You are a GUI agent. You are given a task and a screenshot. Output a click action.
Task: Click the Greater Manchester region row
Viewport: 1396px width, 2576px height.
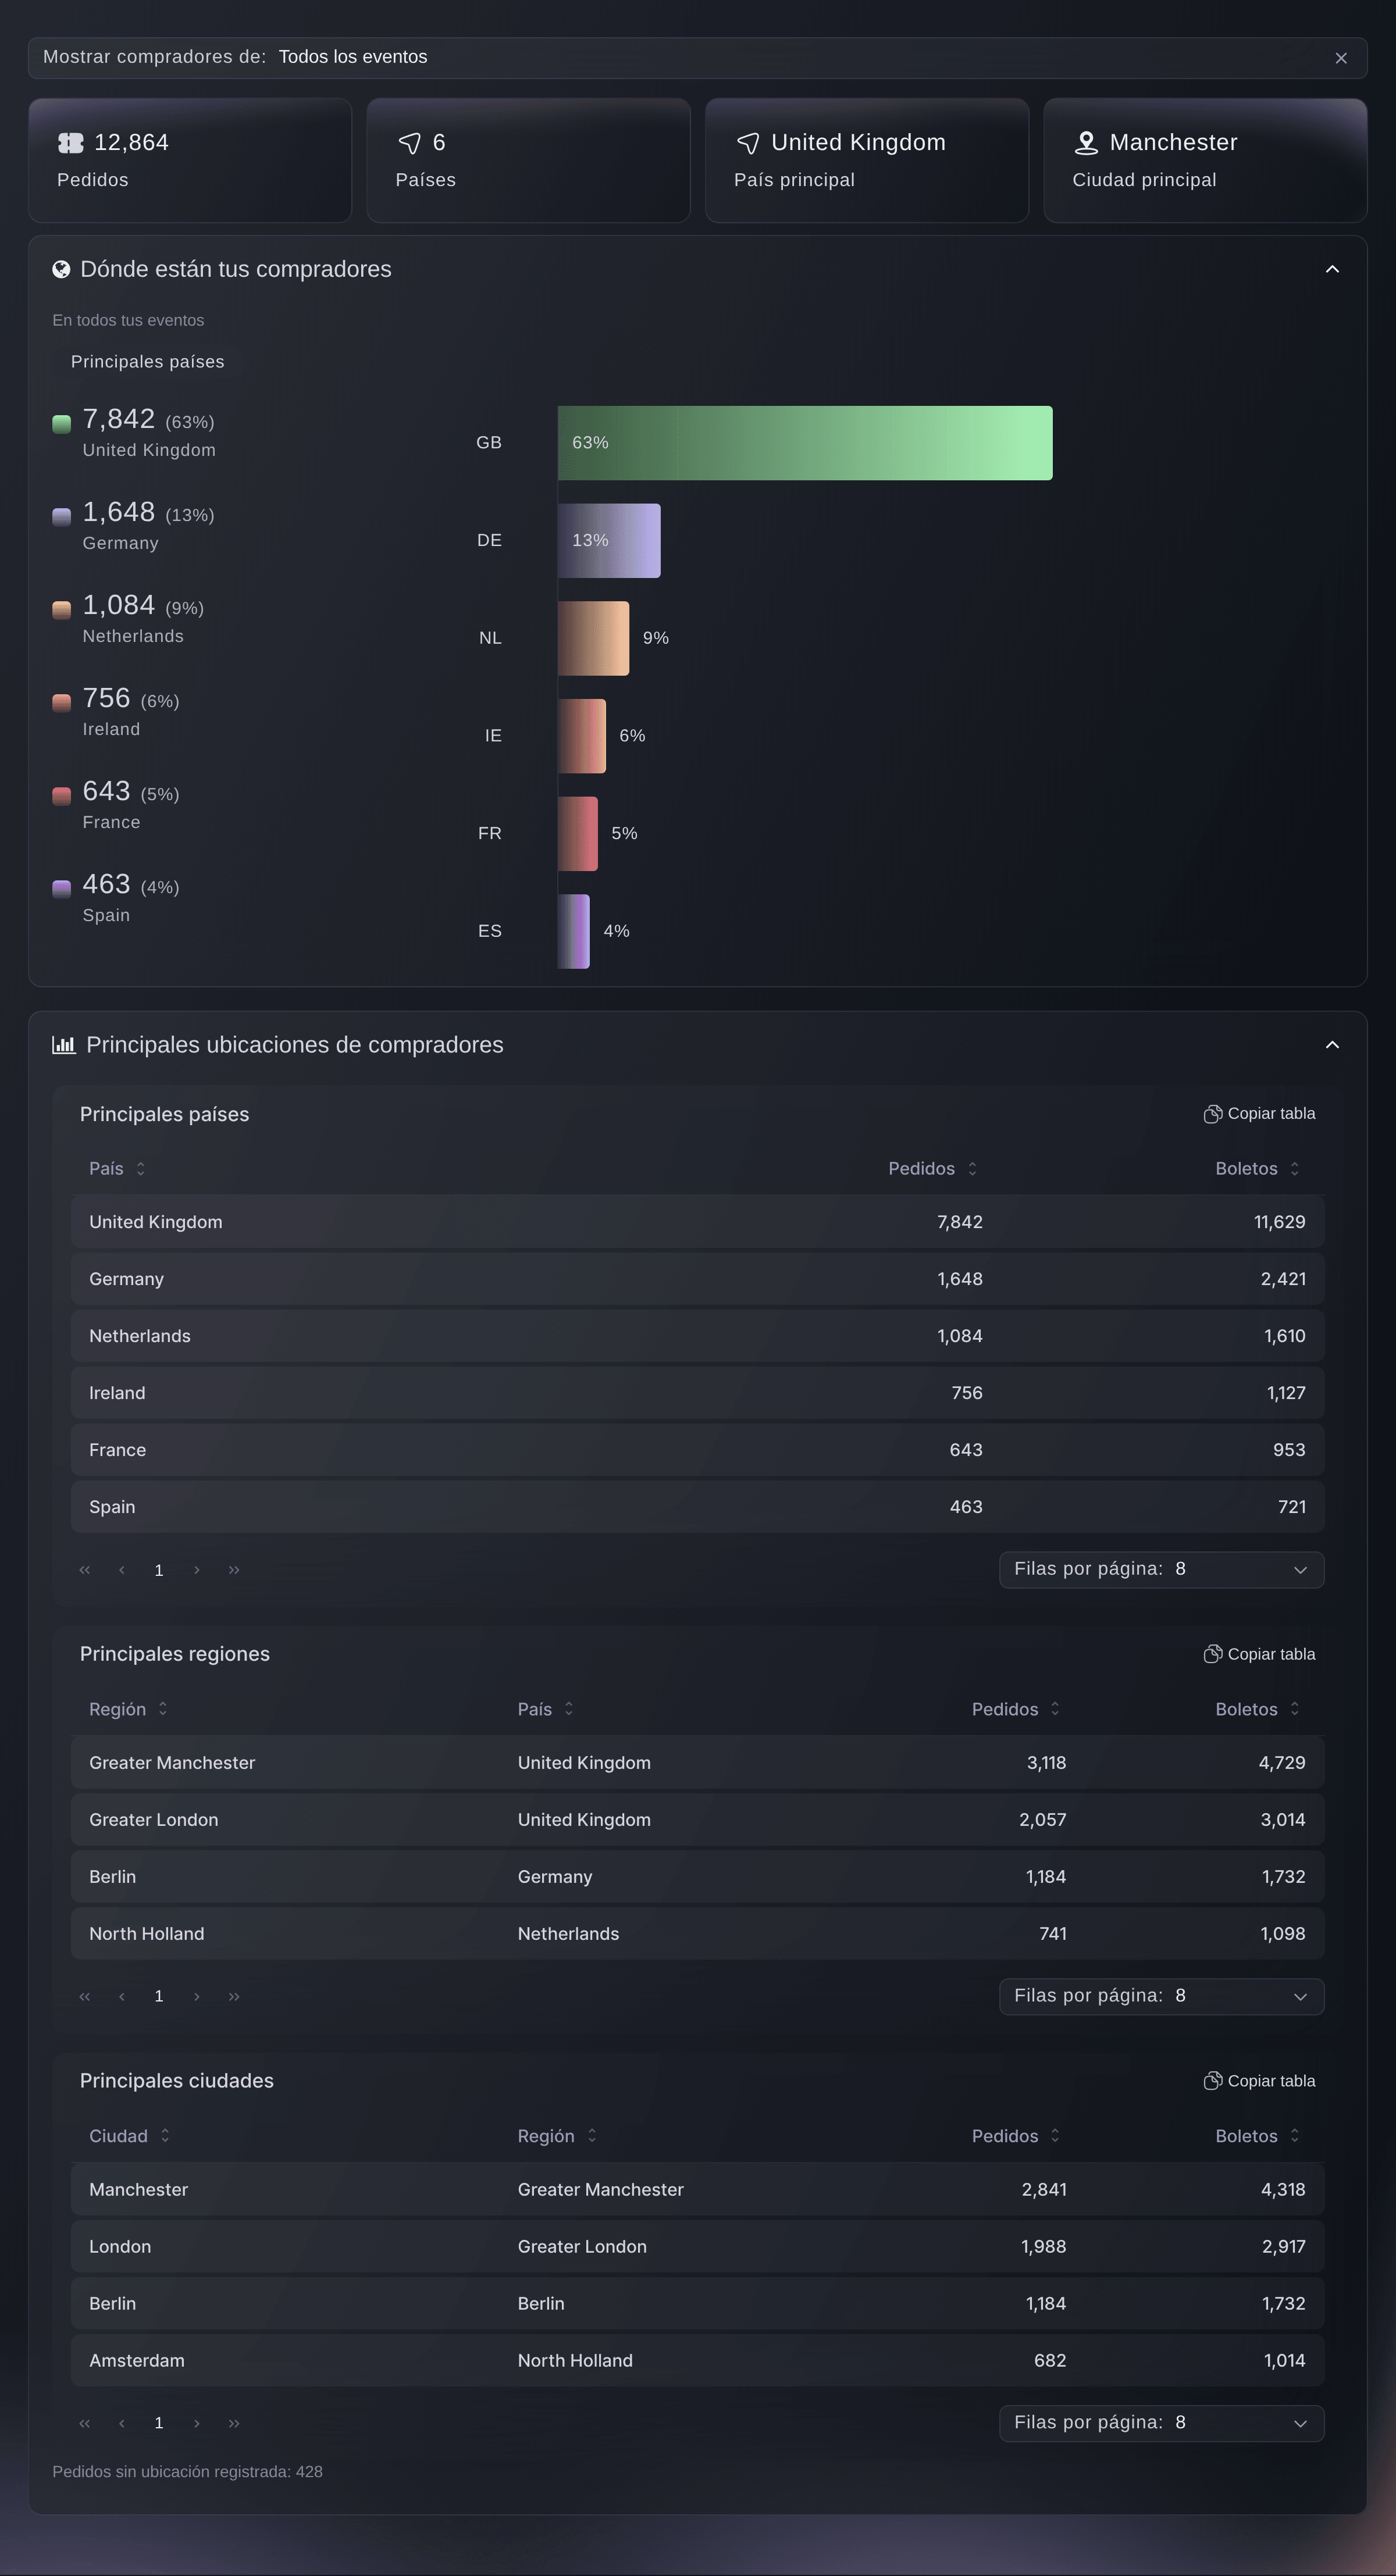[697, 1763]
